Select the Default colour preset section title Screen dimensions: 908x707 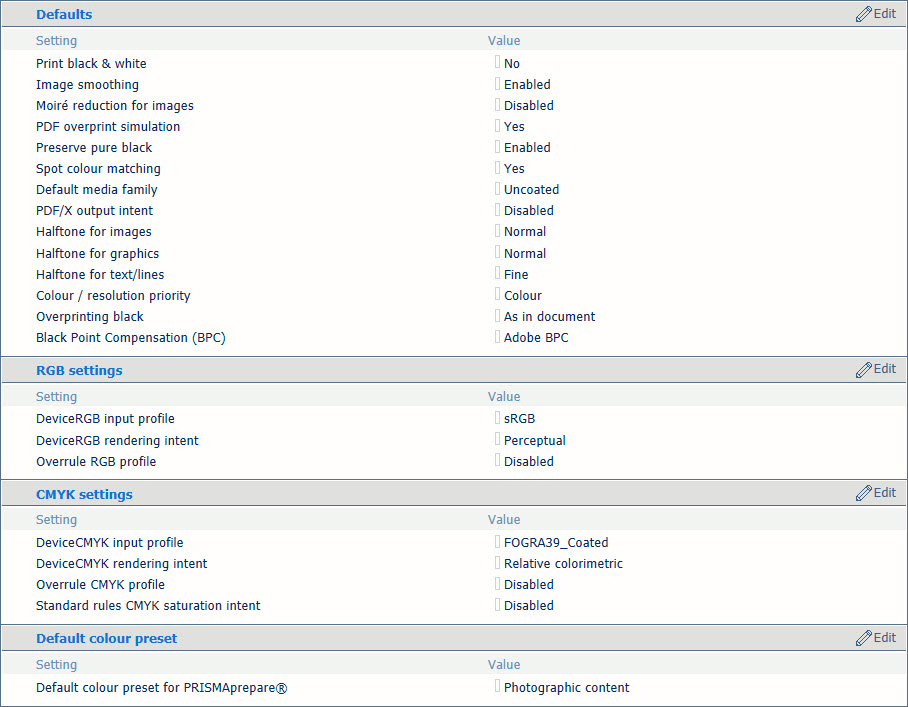[107, 639]
